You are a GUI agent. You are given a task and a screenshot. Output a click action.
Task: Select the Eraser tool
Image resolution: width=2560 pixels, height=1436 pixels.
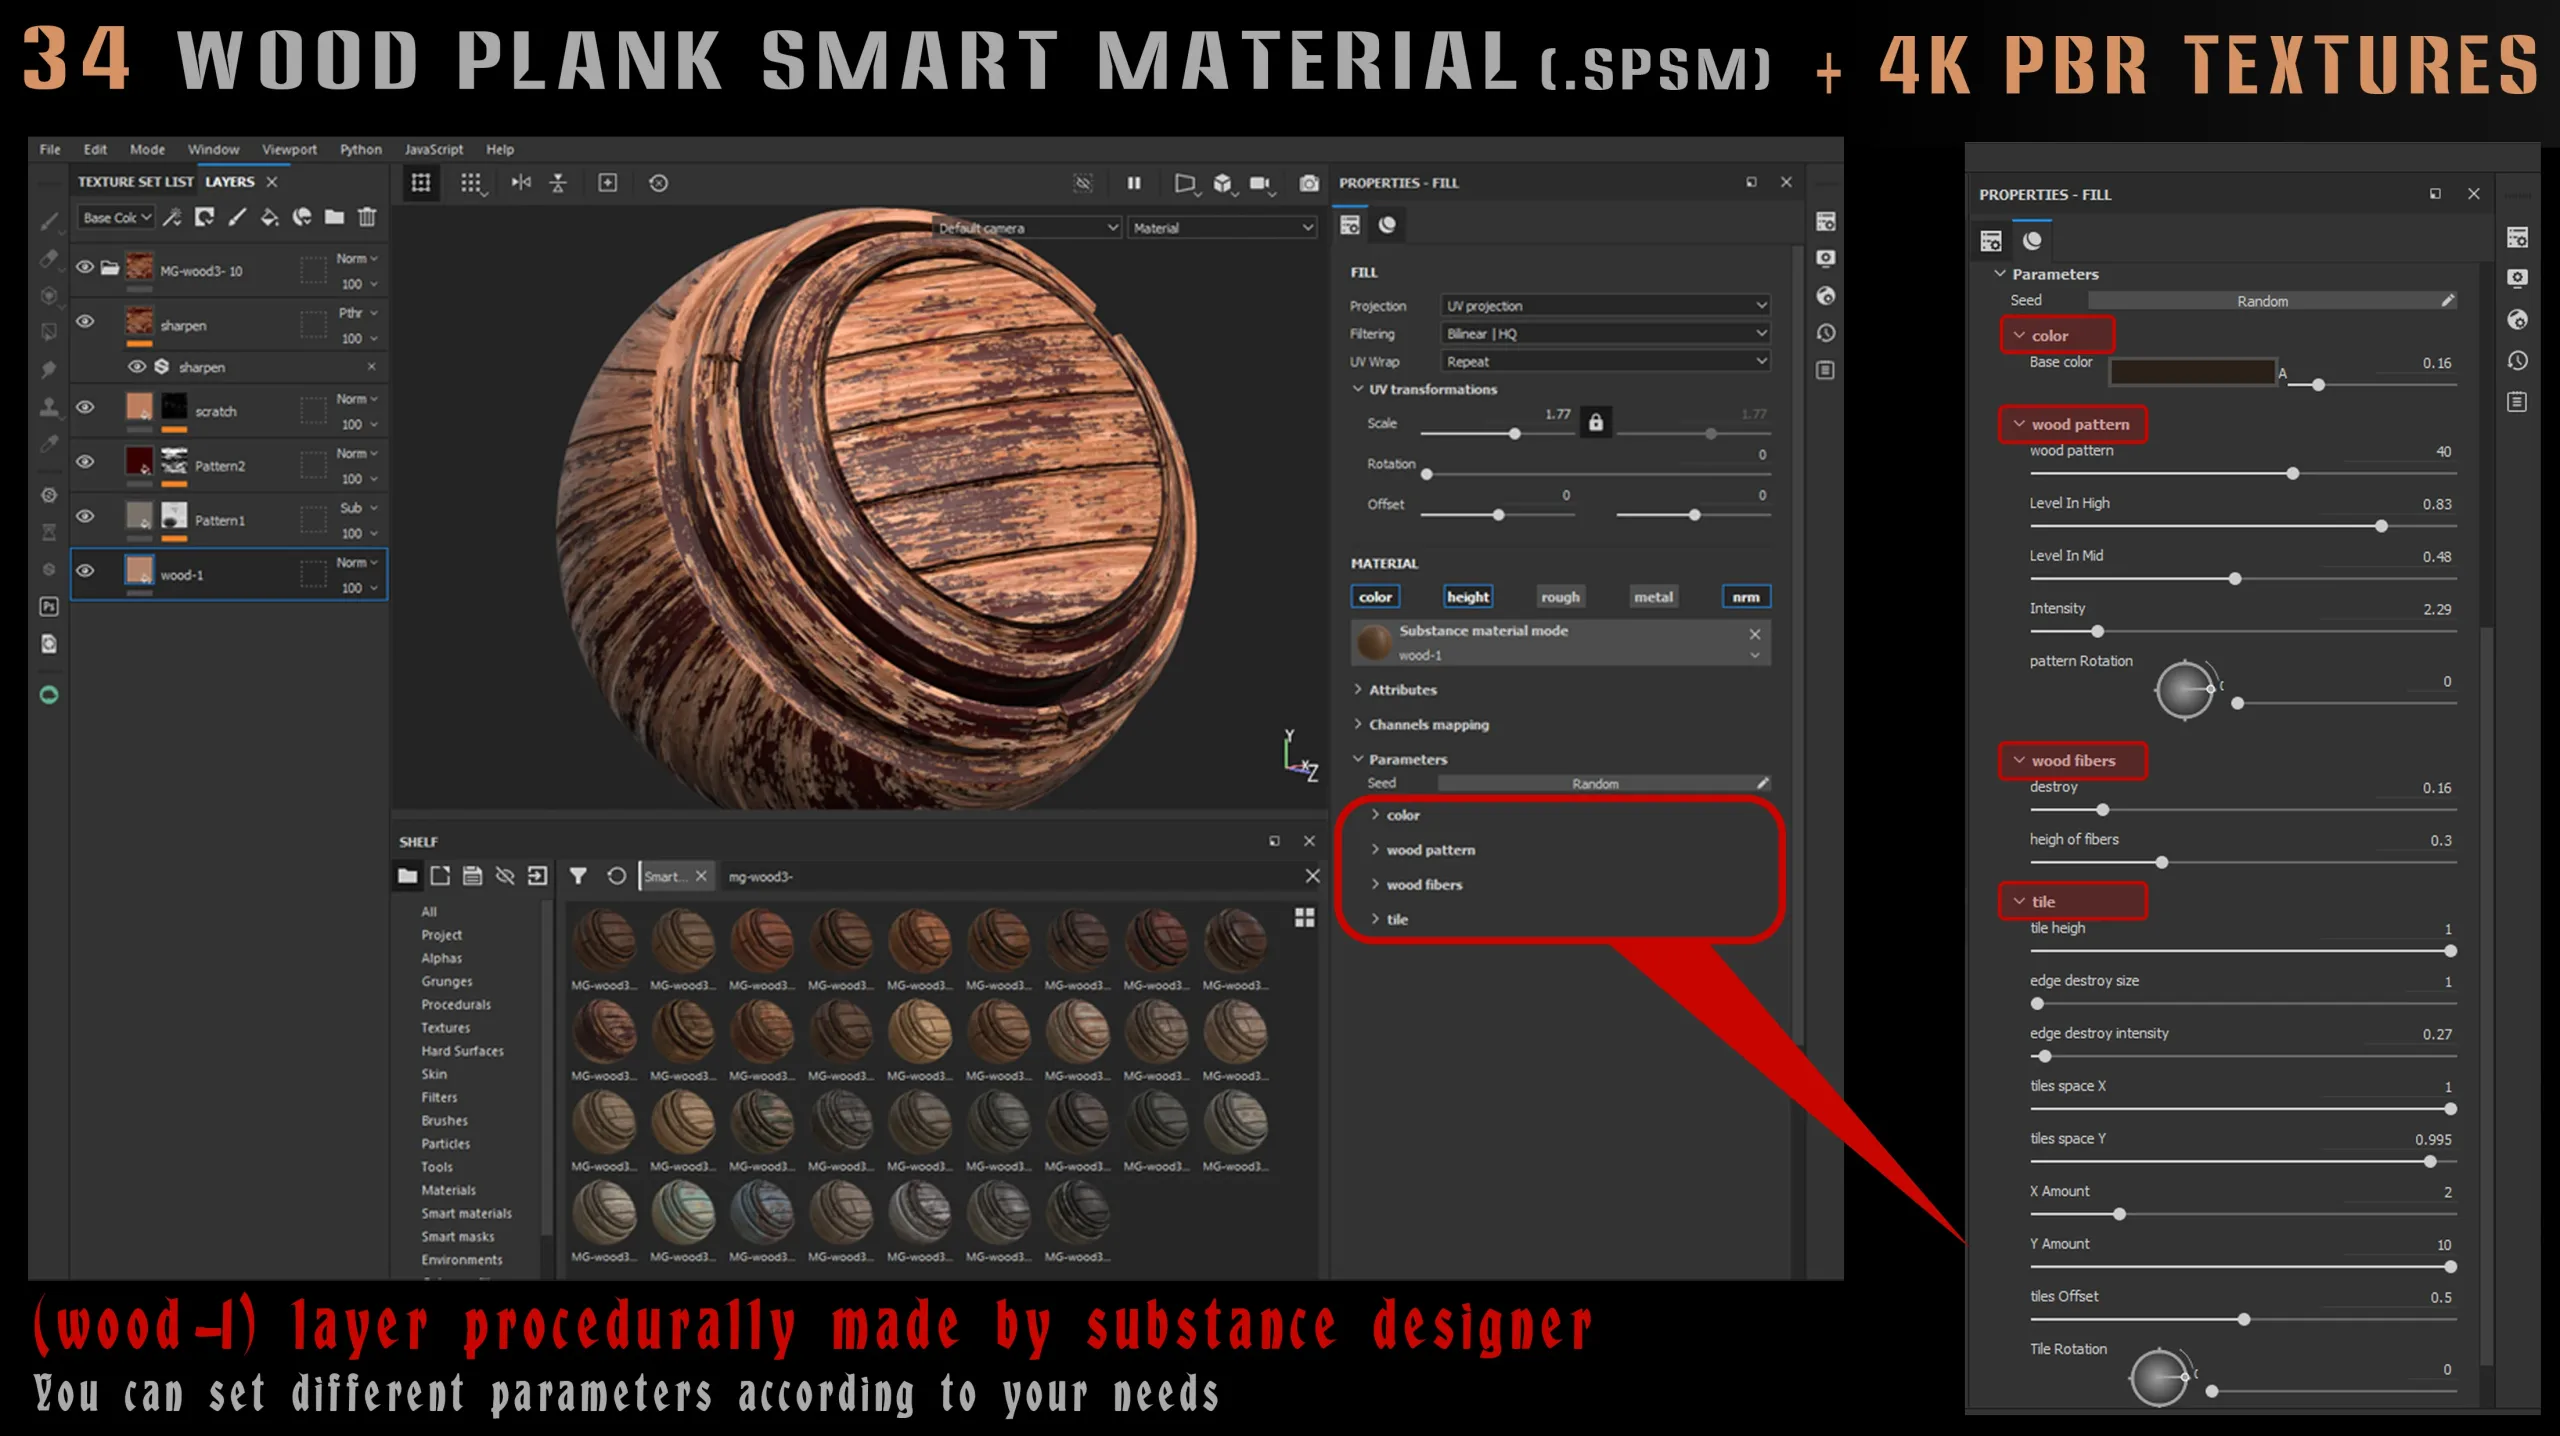pos(49,258)
